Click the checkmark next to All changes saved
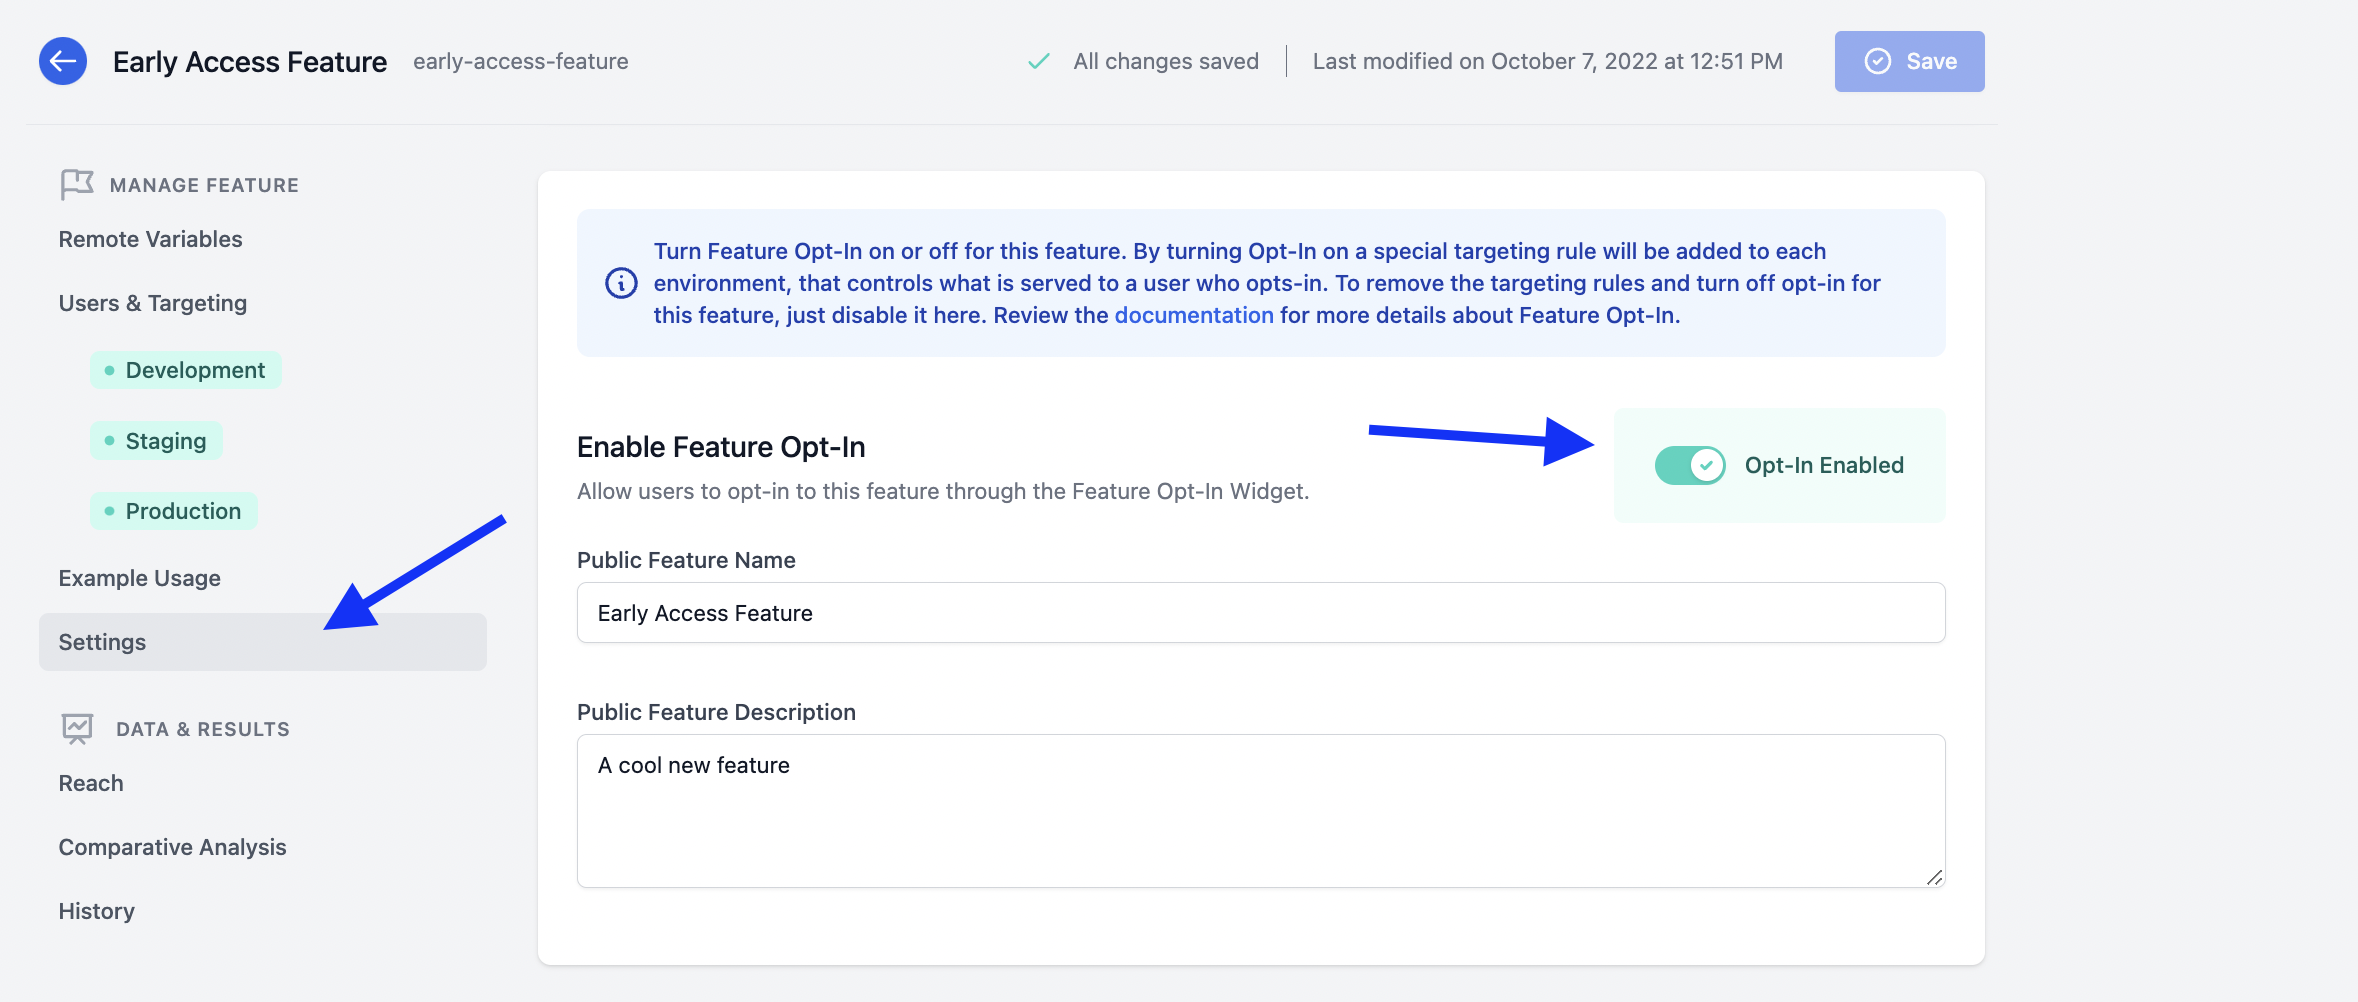The image size is (2358, 1002). point(1038,60)
